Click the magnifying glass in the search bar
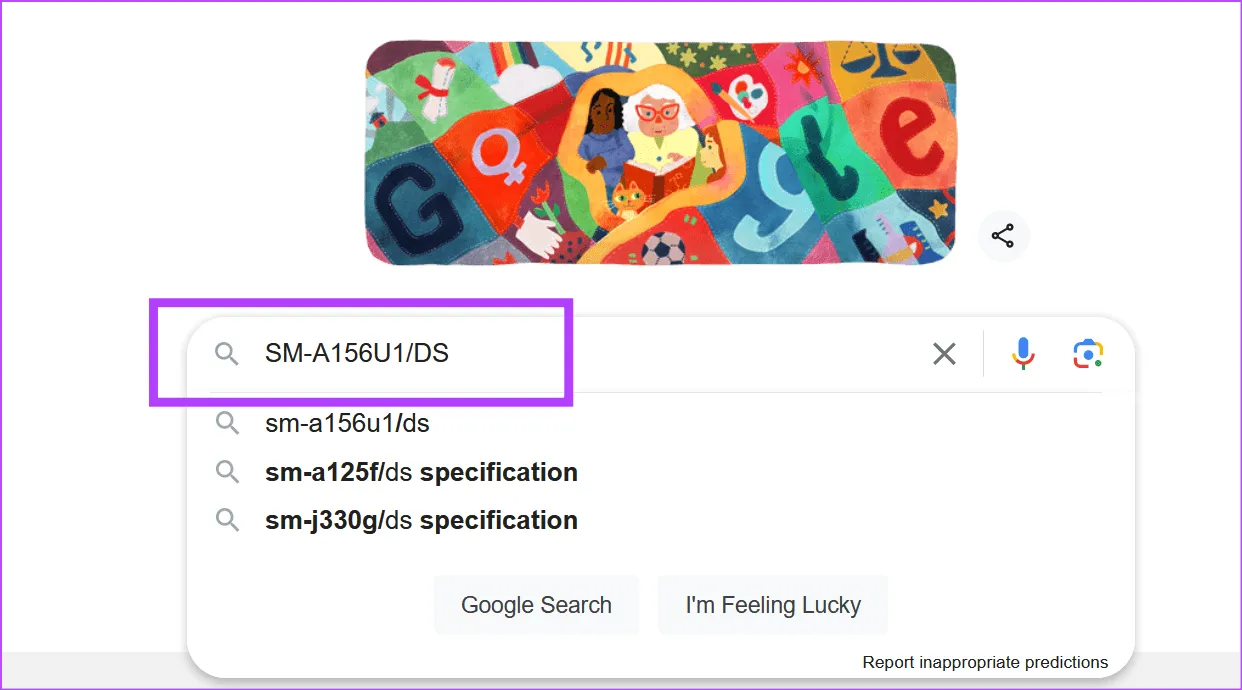This screenshot has height=690, width=1242. (x=226, y=353)
